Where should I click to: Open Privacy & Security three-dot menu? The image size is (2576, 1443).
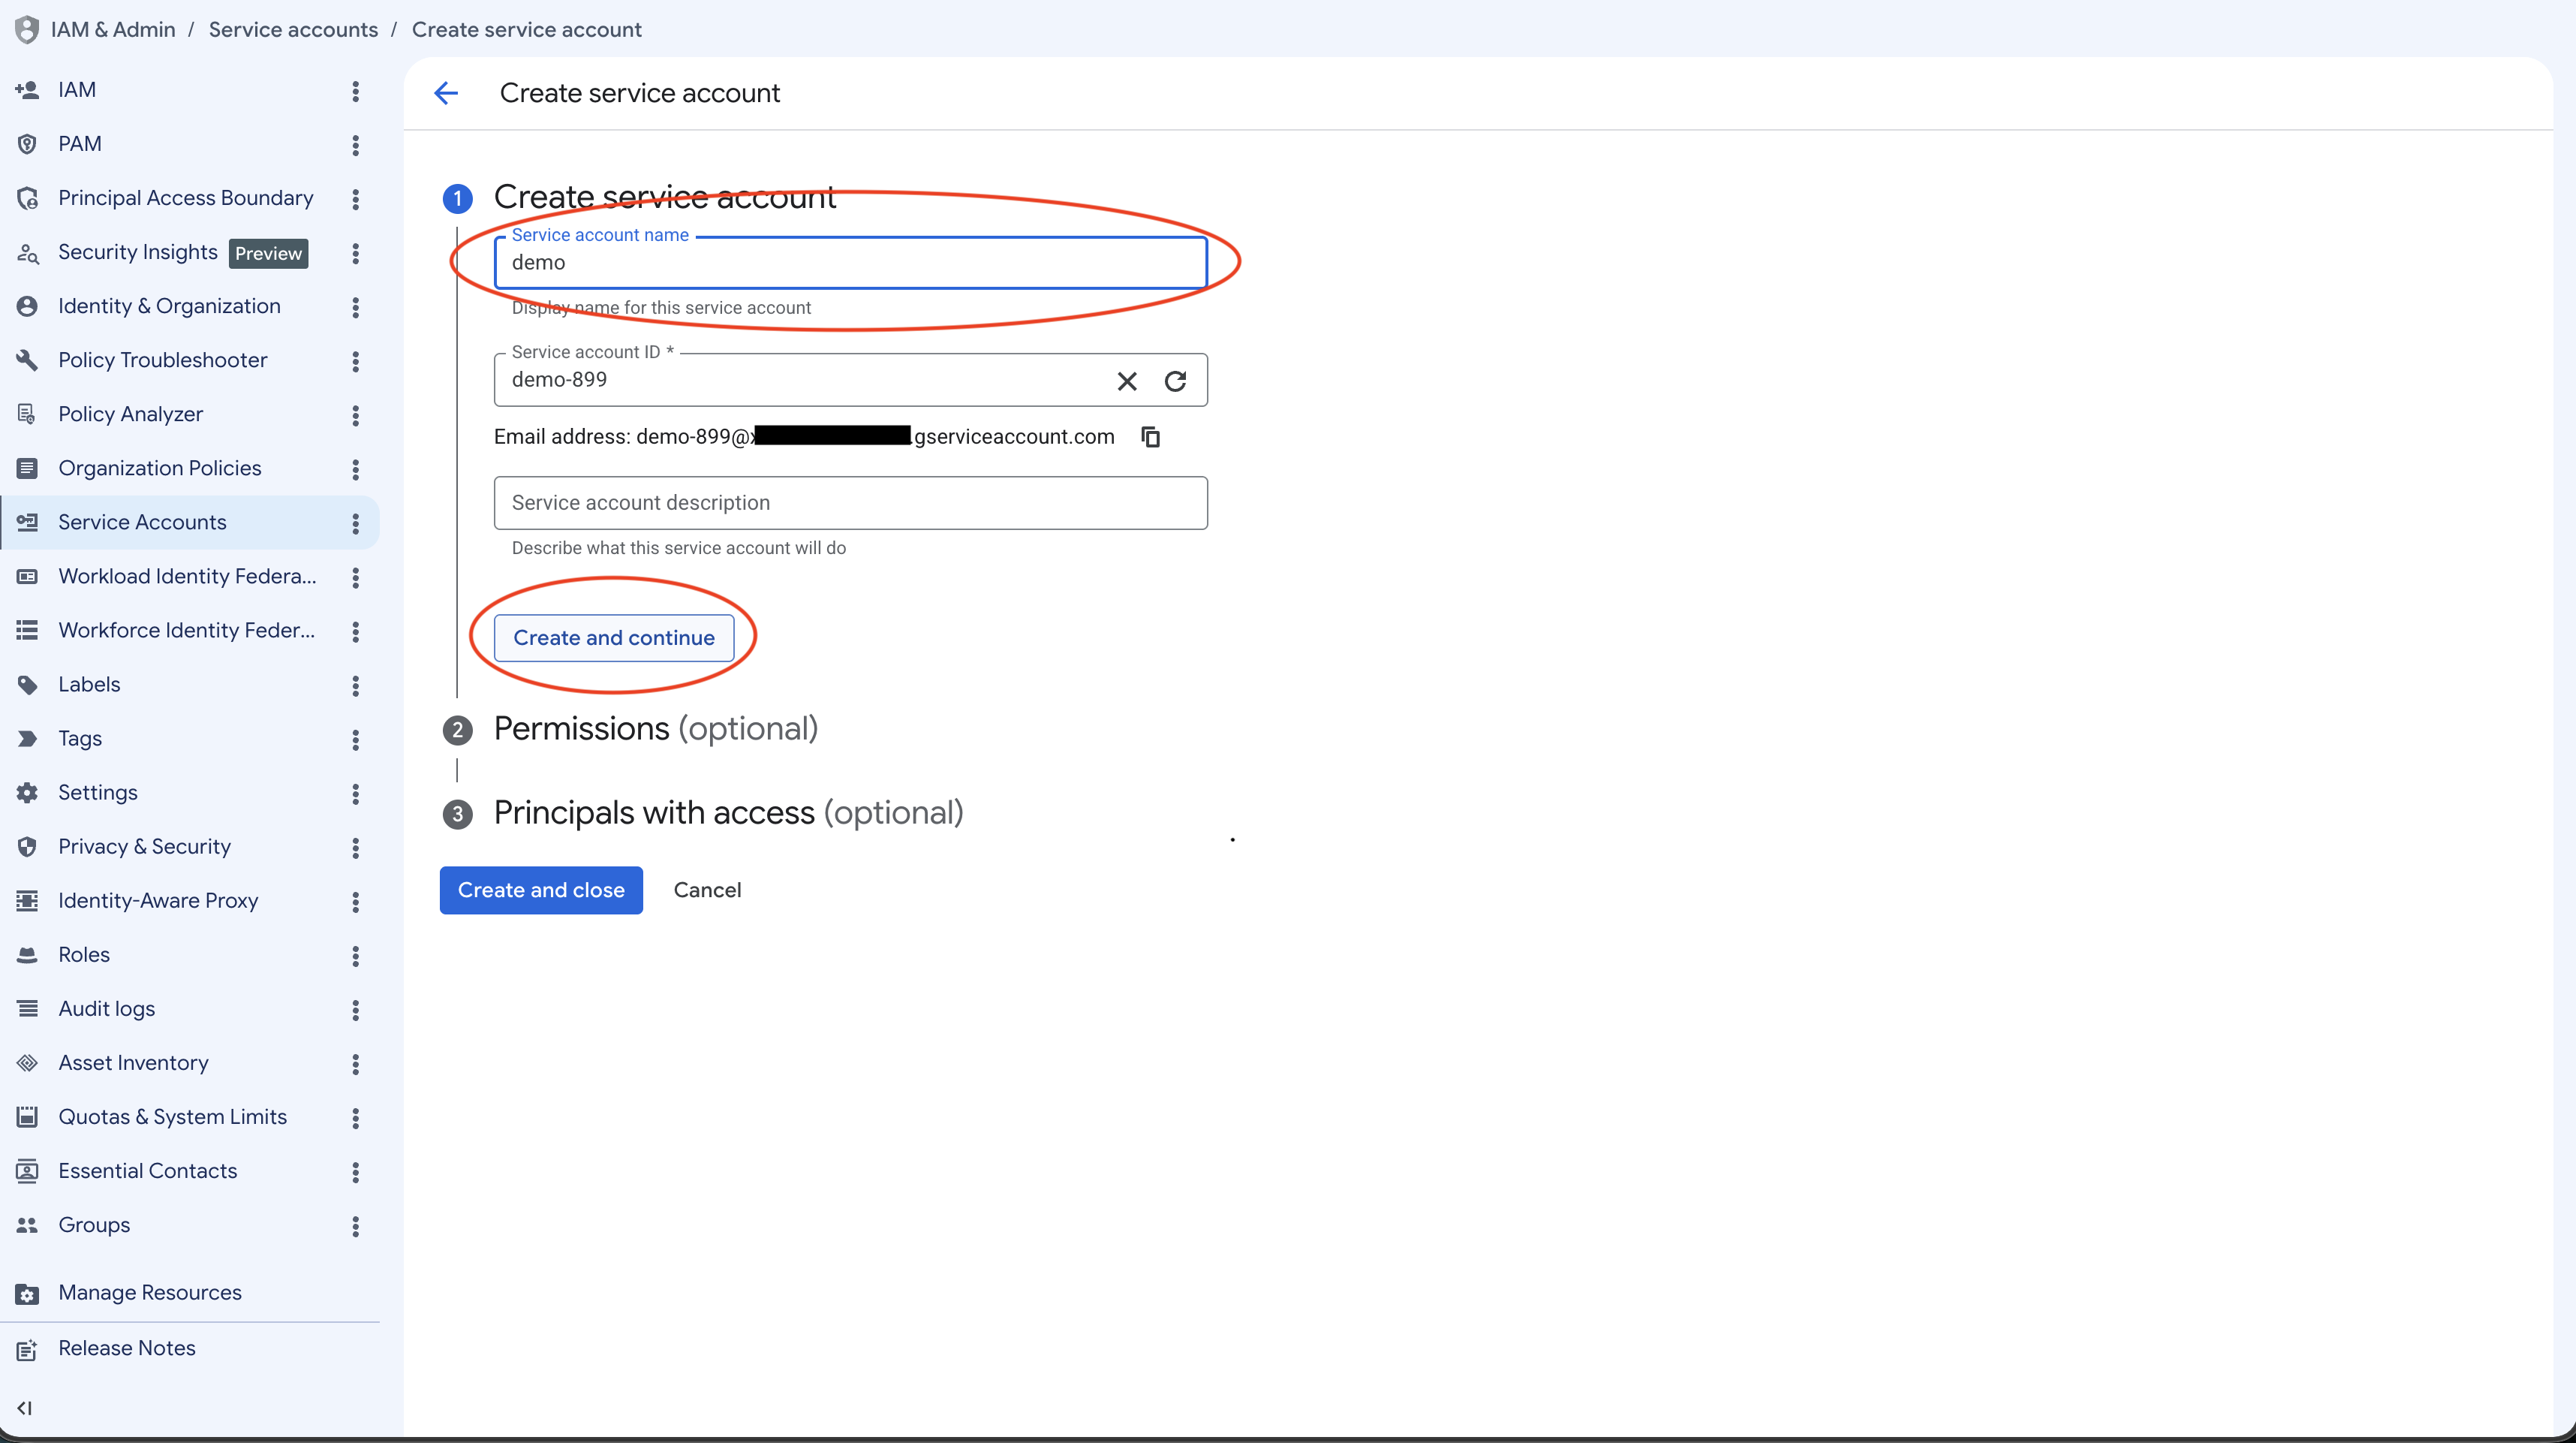click(355, 848)
